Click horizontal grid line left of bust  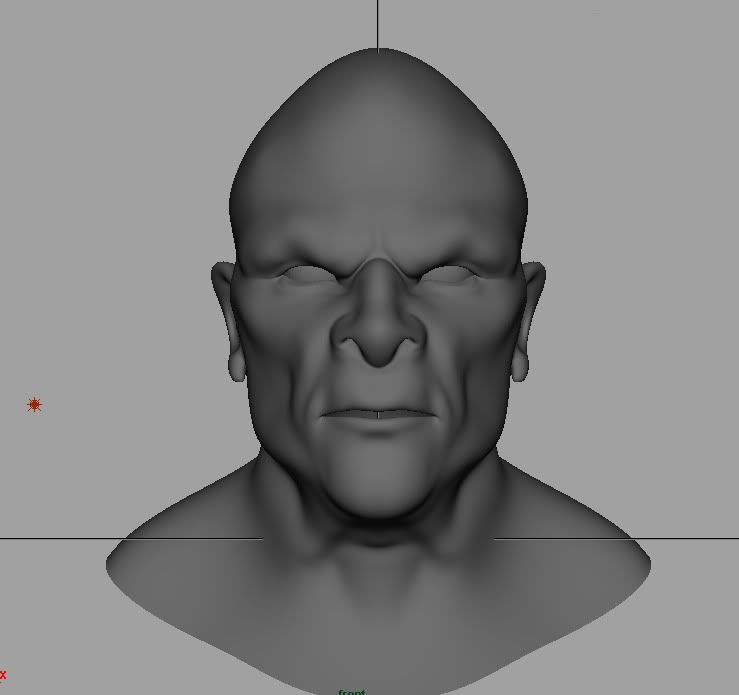point(60,539)
